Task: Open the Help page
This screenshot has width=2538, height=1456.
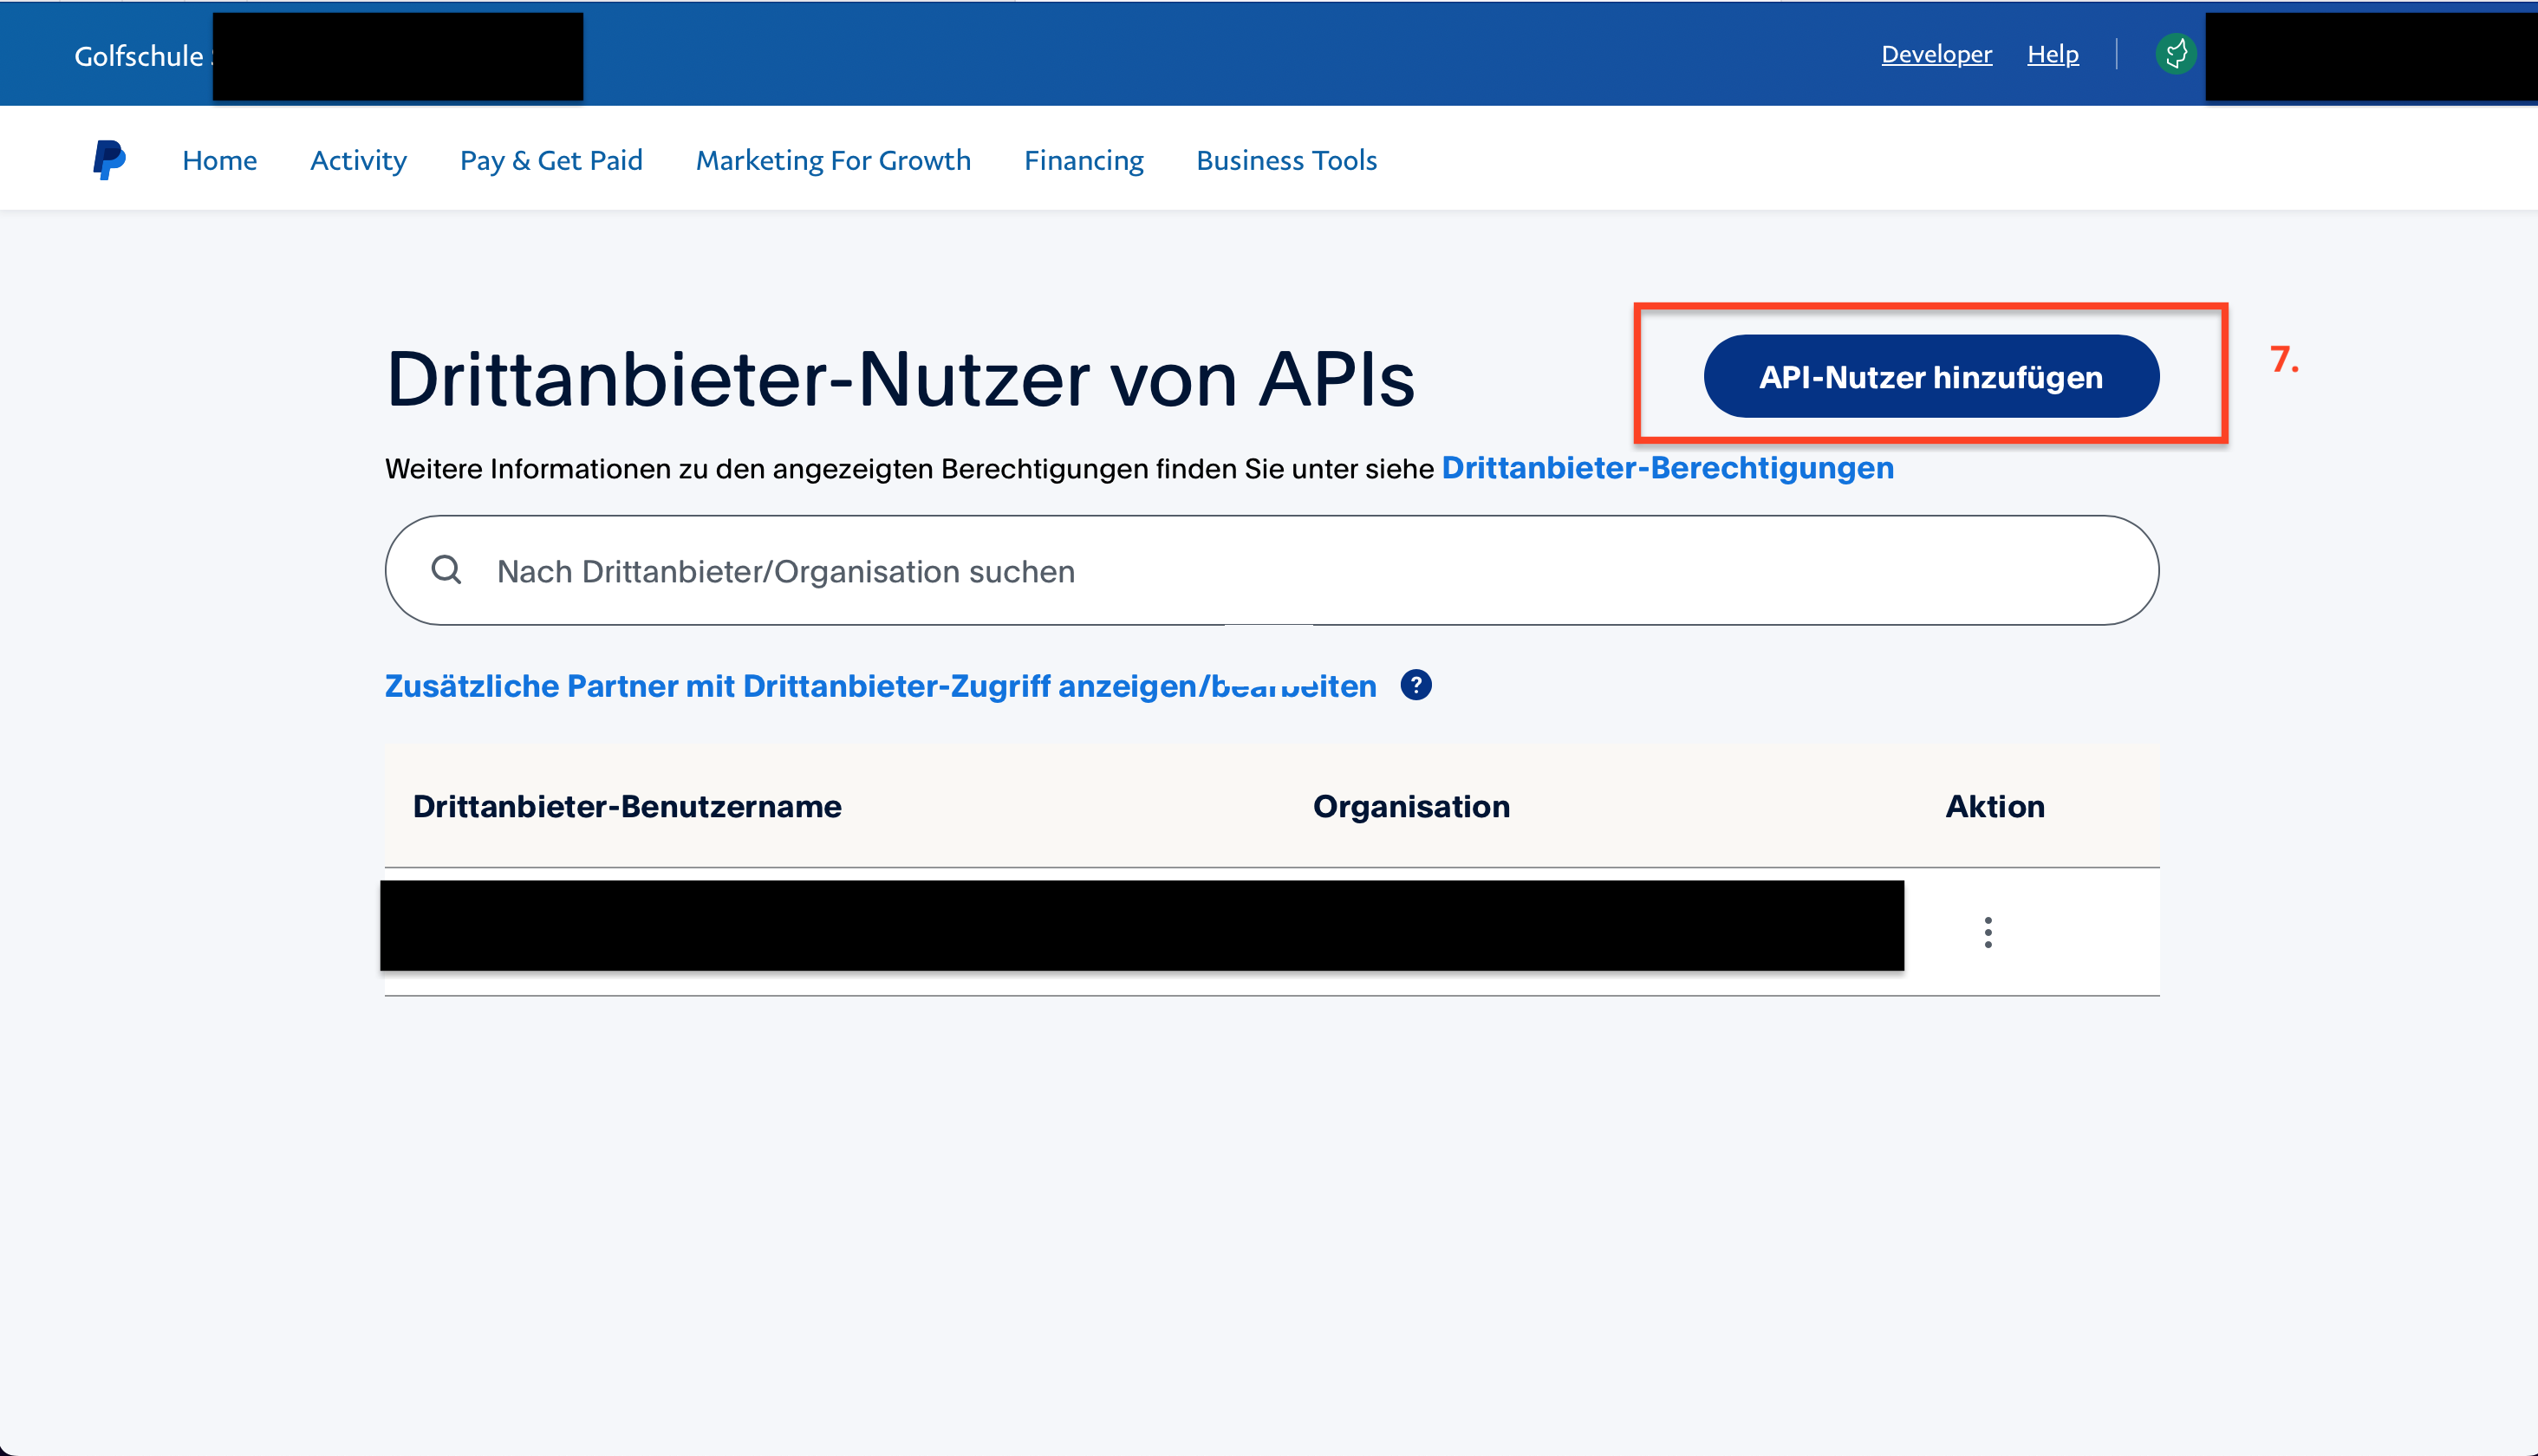Action: tap(2052, 54)
